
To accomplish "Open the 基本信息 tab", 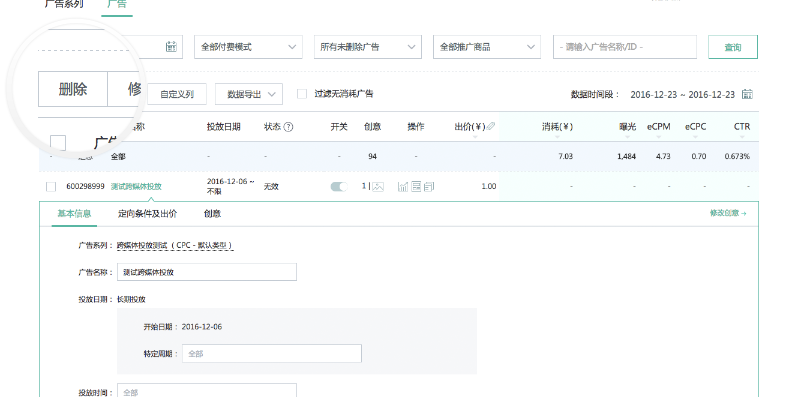I will [x=74, y=214].
